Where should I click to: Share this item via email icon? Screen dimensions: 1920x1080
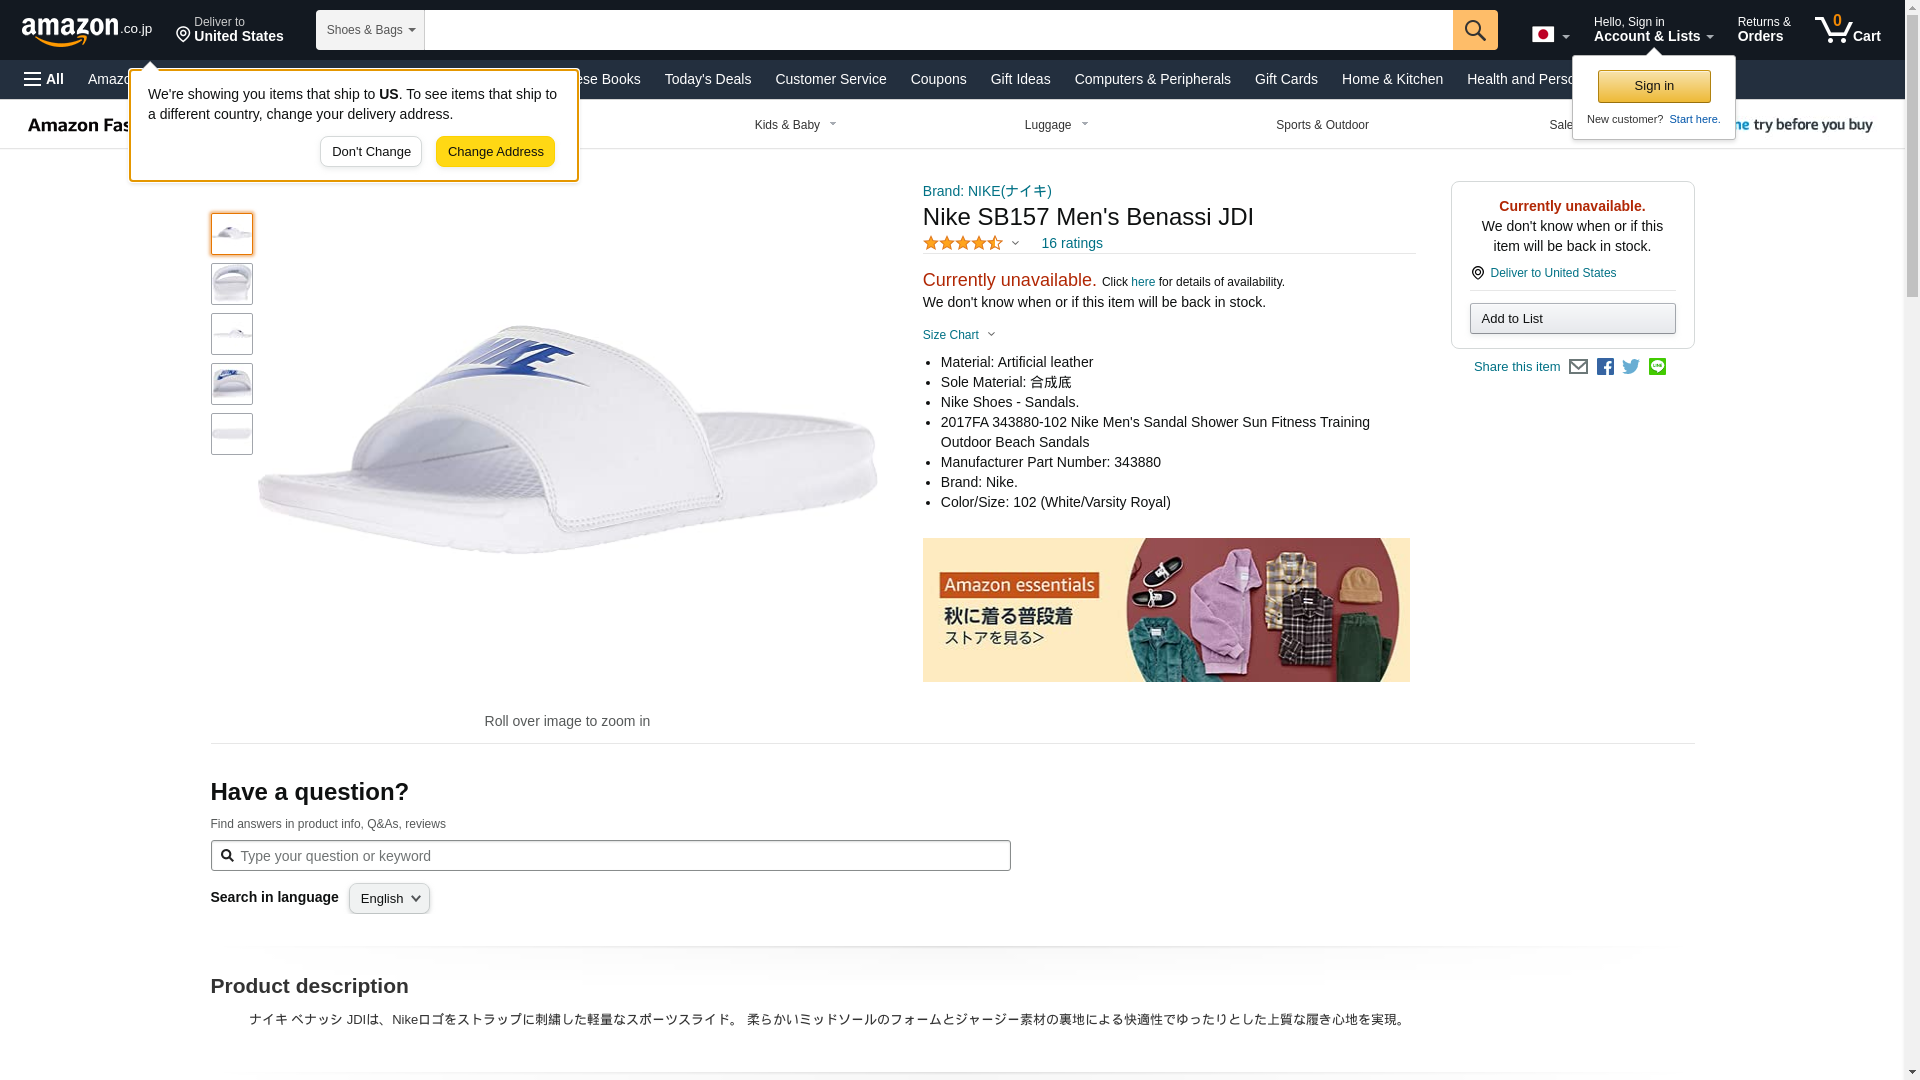pyautogui.click(x=1578, y=367)
